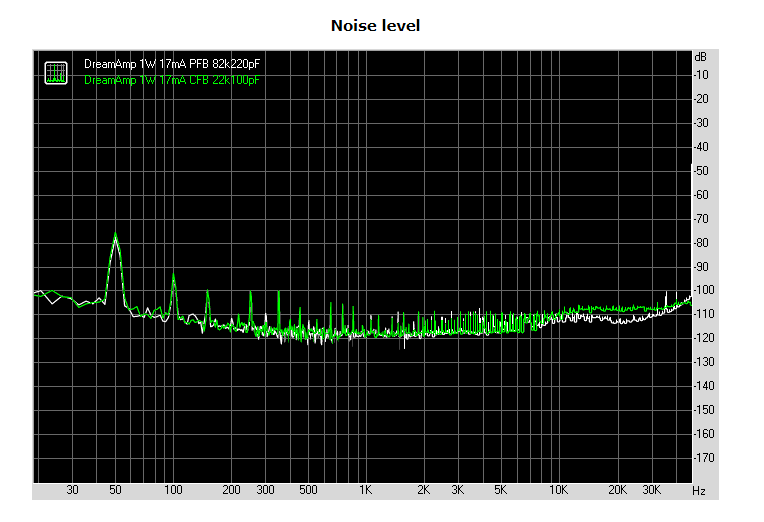764x522 pixels.
Task: Select the green CFB 22k100pF legend entry
Action: pos(172,80)
